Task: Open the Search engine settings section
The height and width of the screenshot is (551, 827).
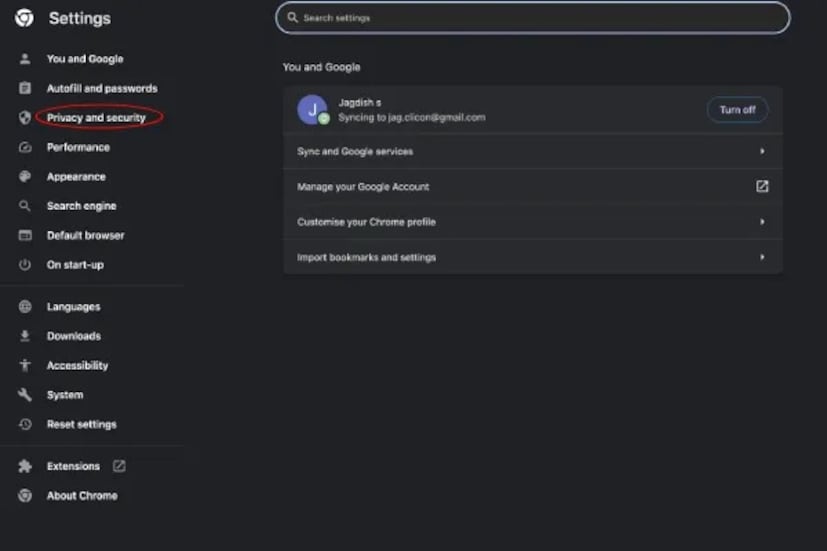Action: [81, 206]
